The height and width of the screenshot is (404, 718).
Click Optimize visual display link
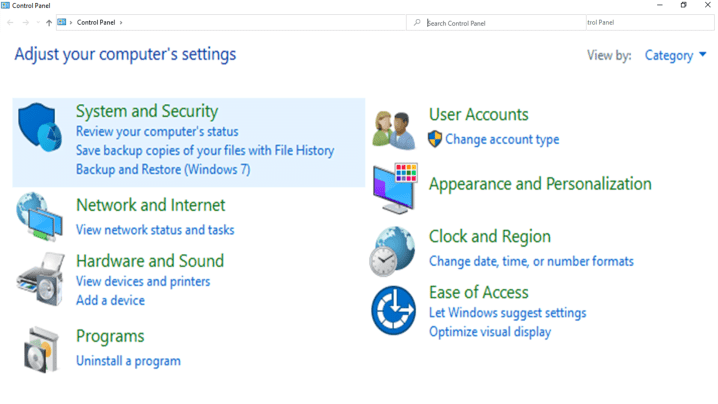click(490, 332)
